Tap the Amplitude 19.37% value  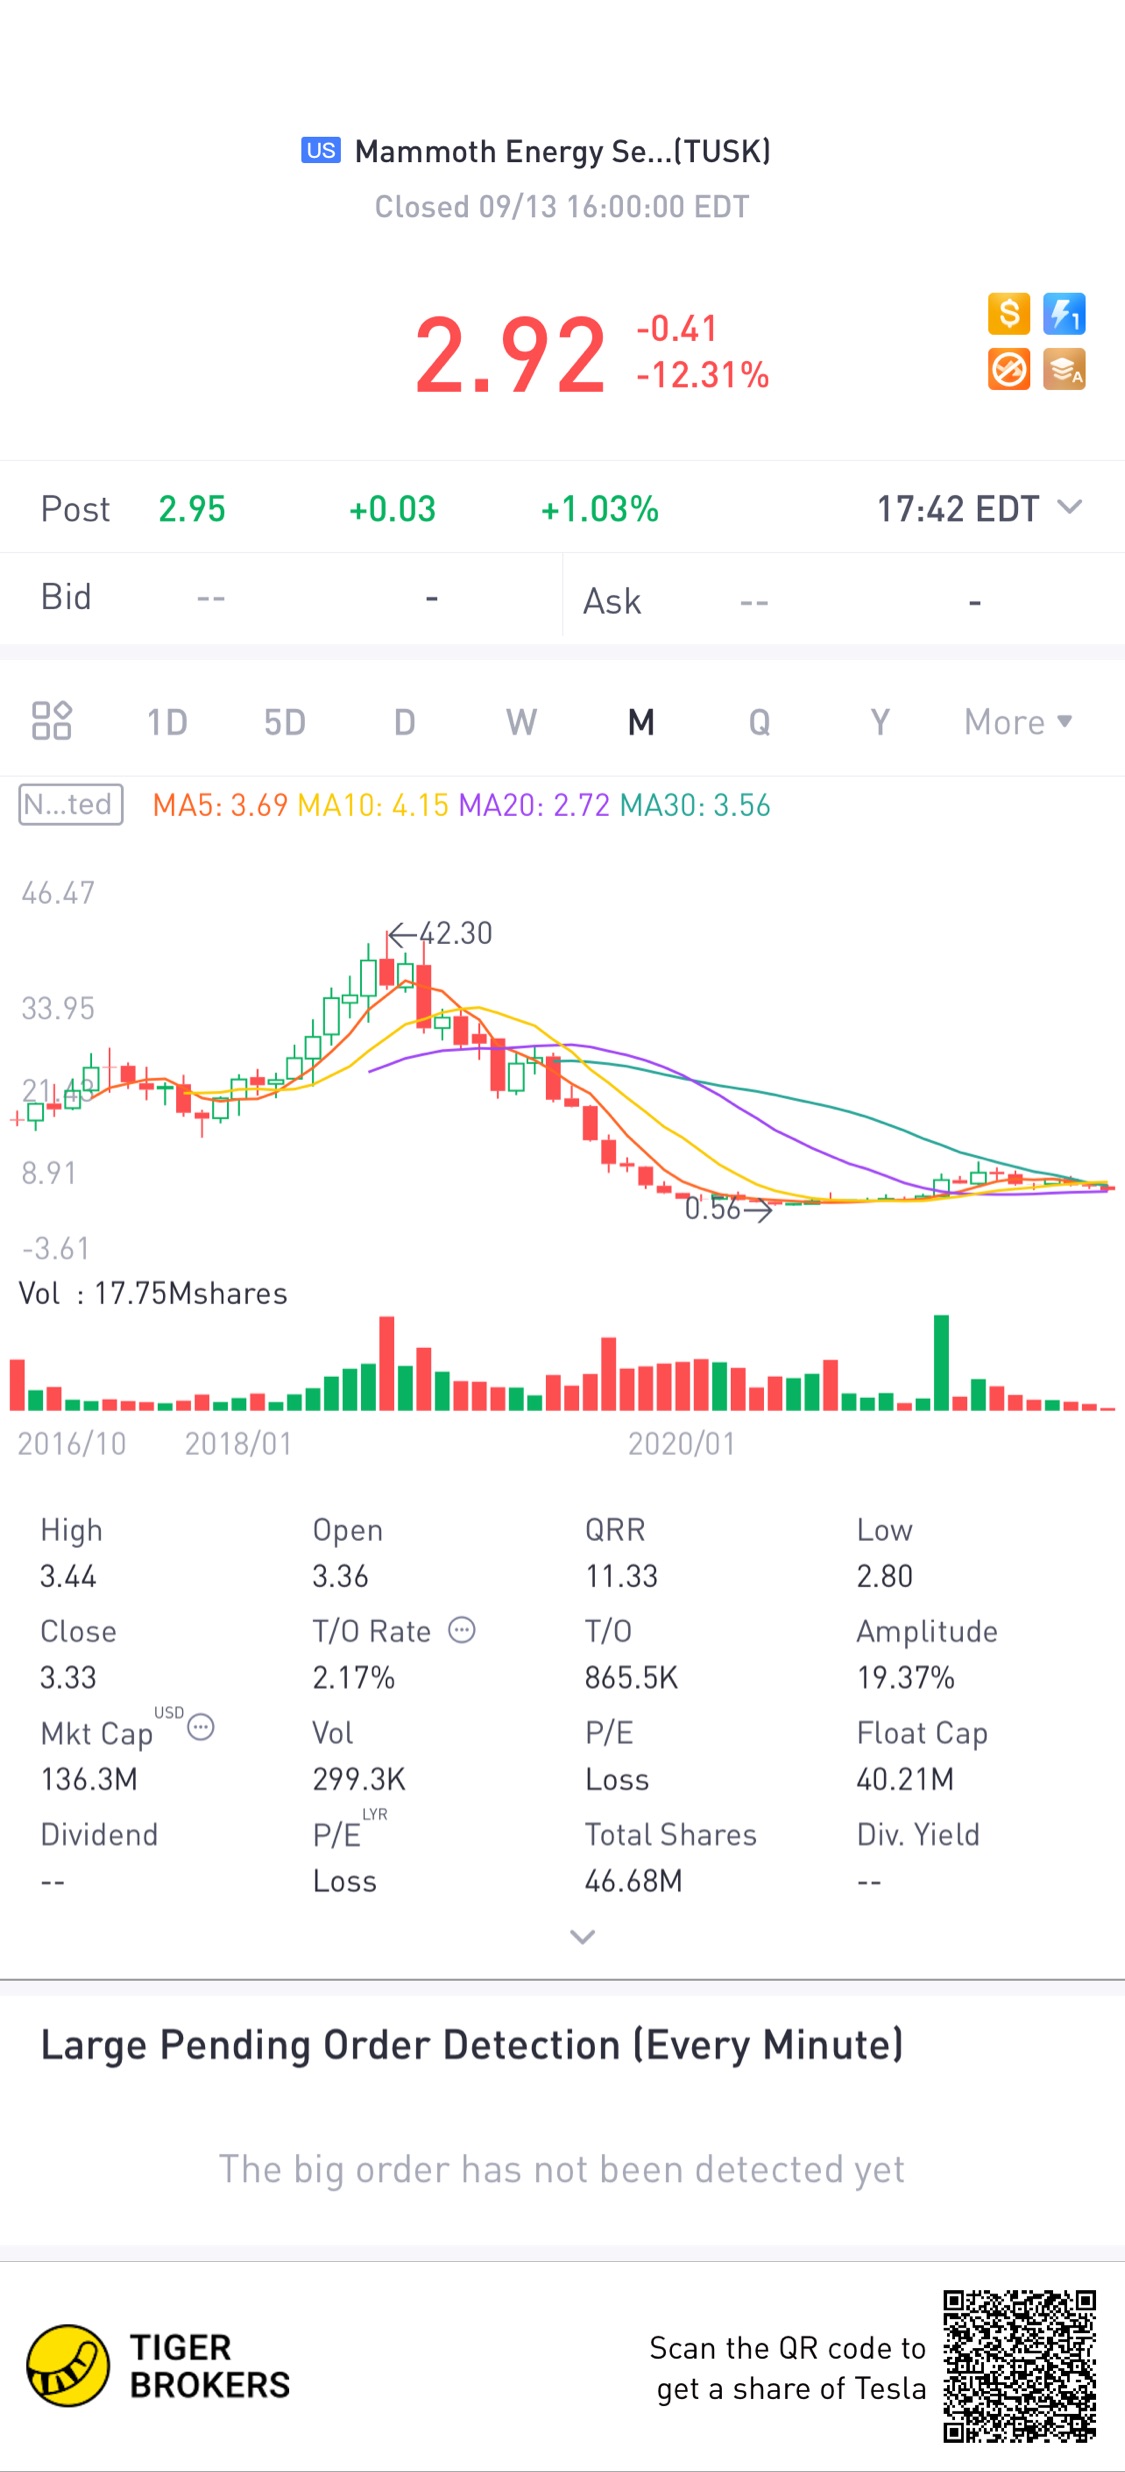[906, 1677]
